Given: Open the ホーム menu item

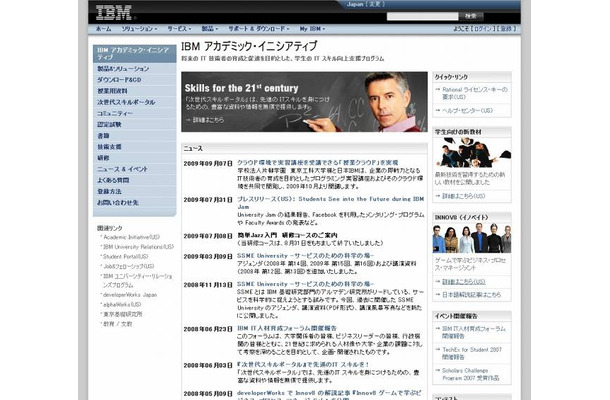Looking at the screenshot, I should (x=103, y=29).
